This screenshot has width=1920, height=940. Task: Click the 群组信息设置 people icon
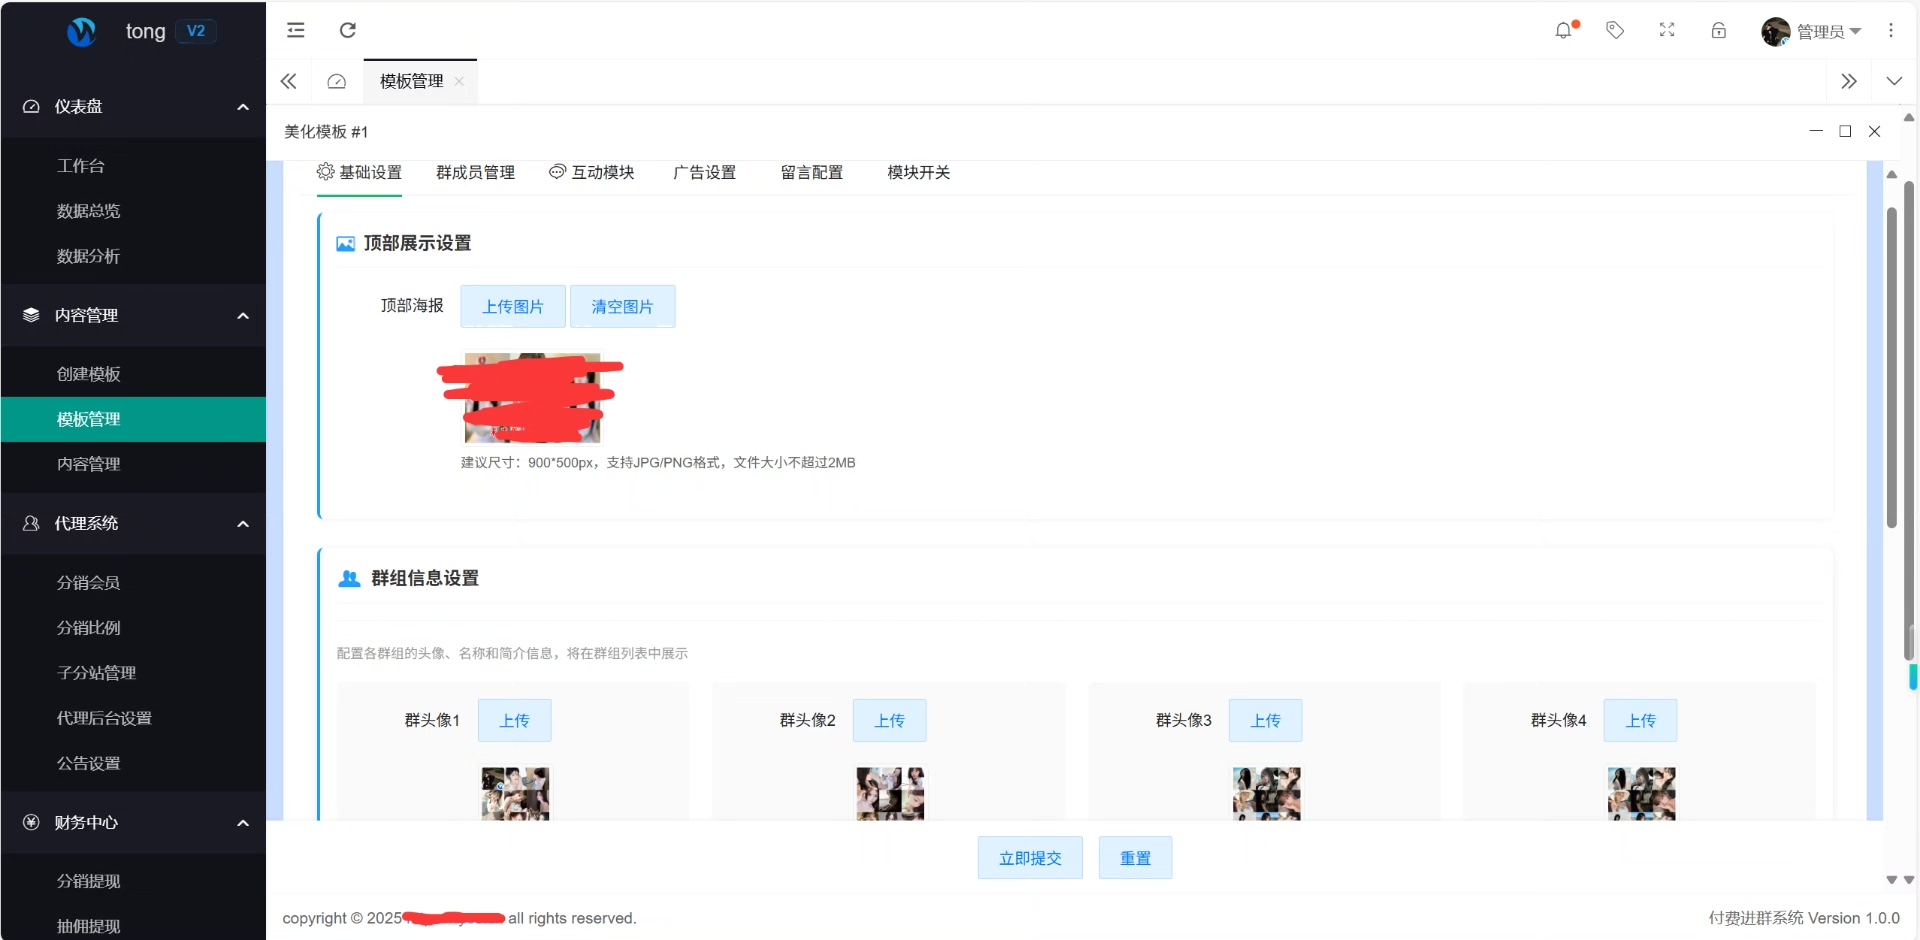click(x=349, y=579)
